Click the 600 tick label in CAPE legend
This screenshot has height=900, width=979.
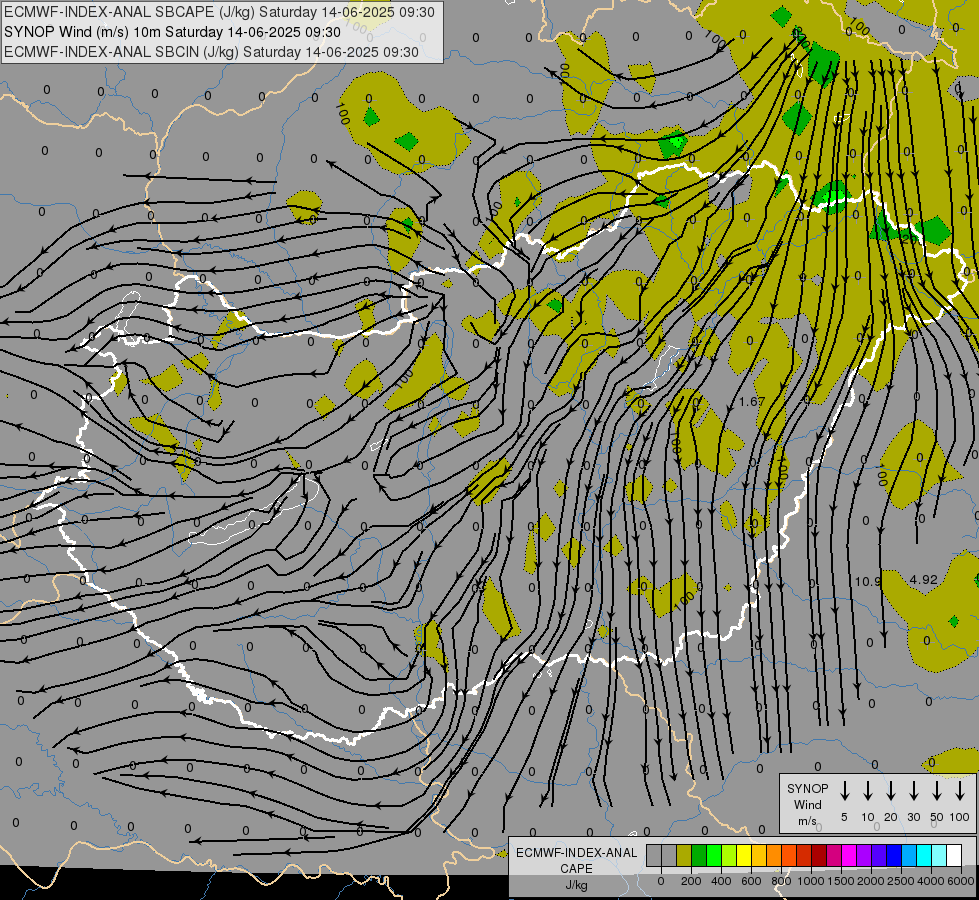[751, 881]
